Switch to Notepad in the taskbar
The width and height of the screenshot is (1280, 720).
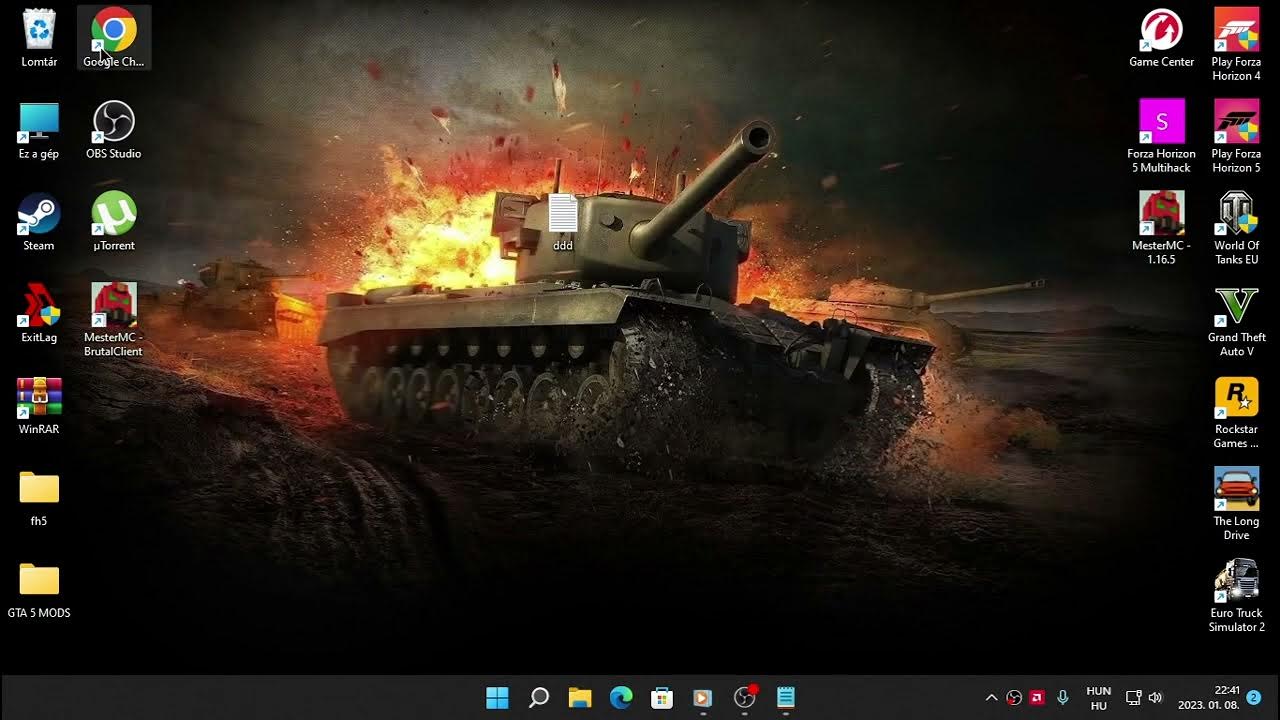pos(786,698)
